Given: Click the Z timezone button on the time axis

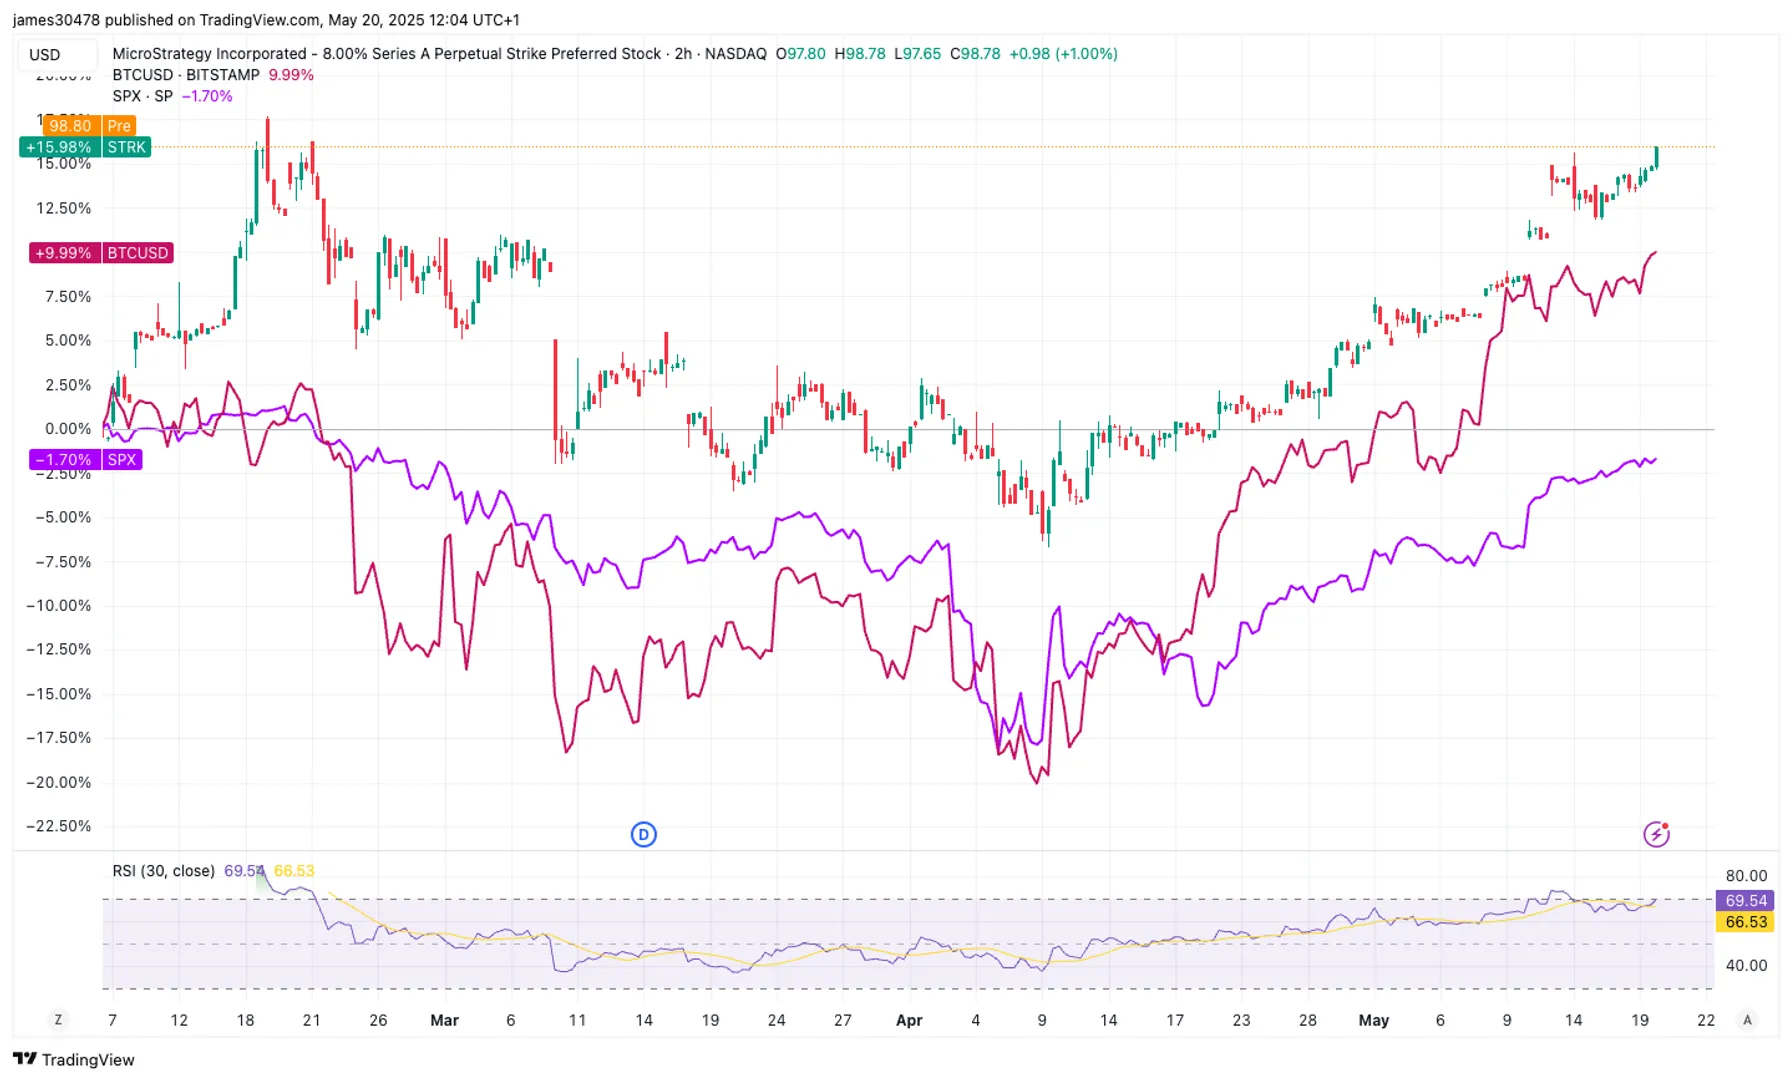Looking at the screenshot, I should point(58,1020).
